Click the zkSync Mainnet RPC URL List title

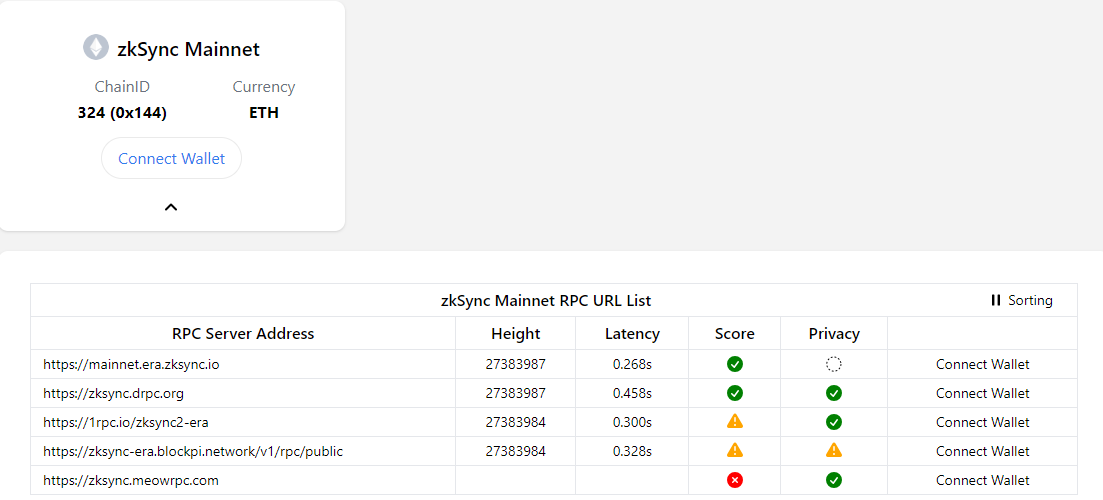pos(546,300)
